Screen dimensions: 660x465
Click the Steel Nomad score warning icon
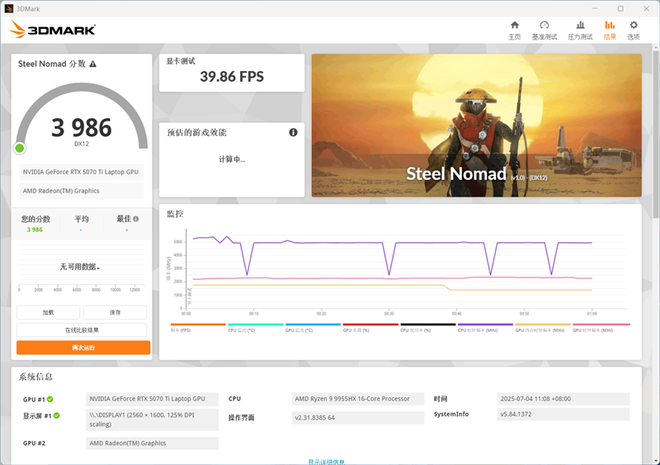93,64
